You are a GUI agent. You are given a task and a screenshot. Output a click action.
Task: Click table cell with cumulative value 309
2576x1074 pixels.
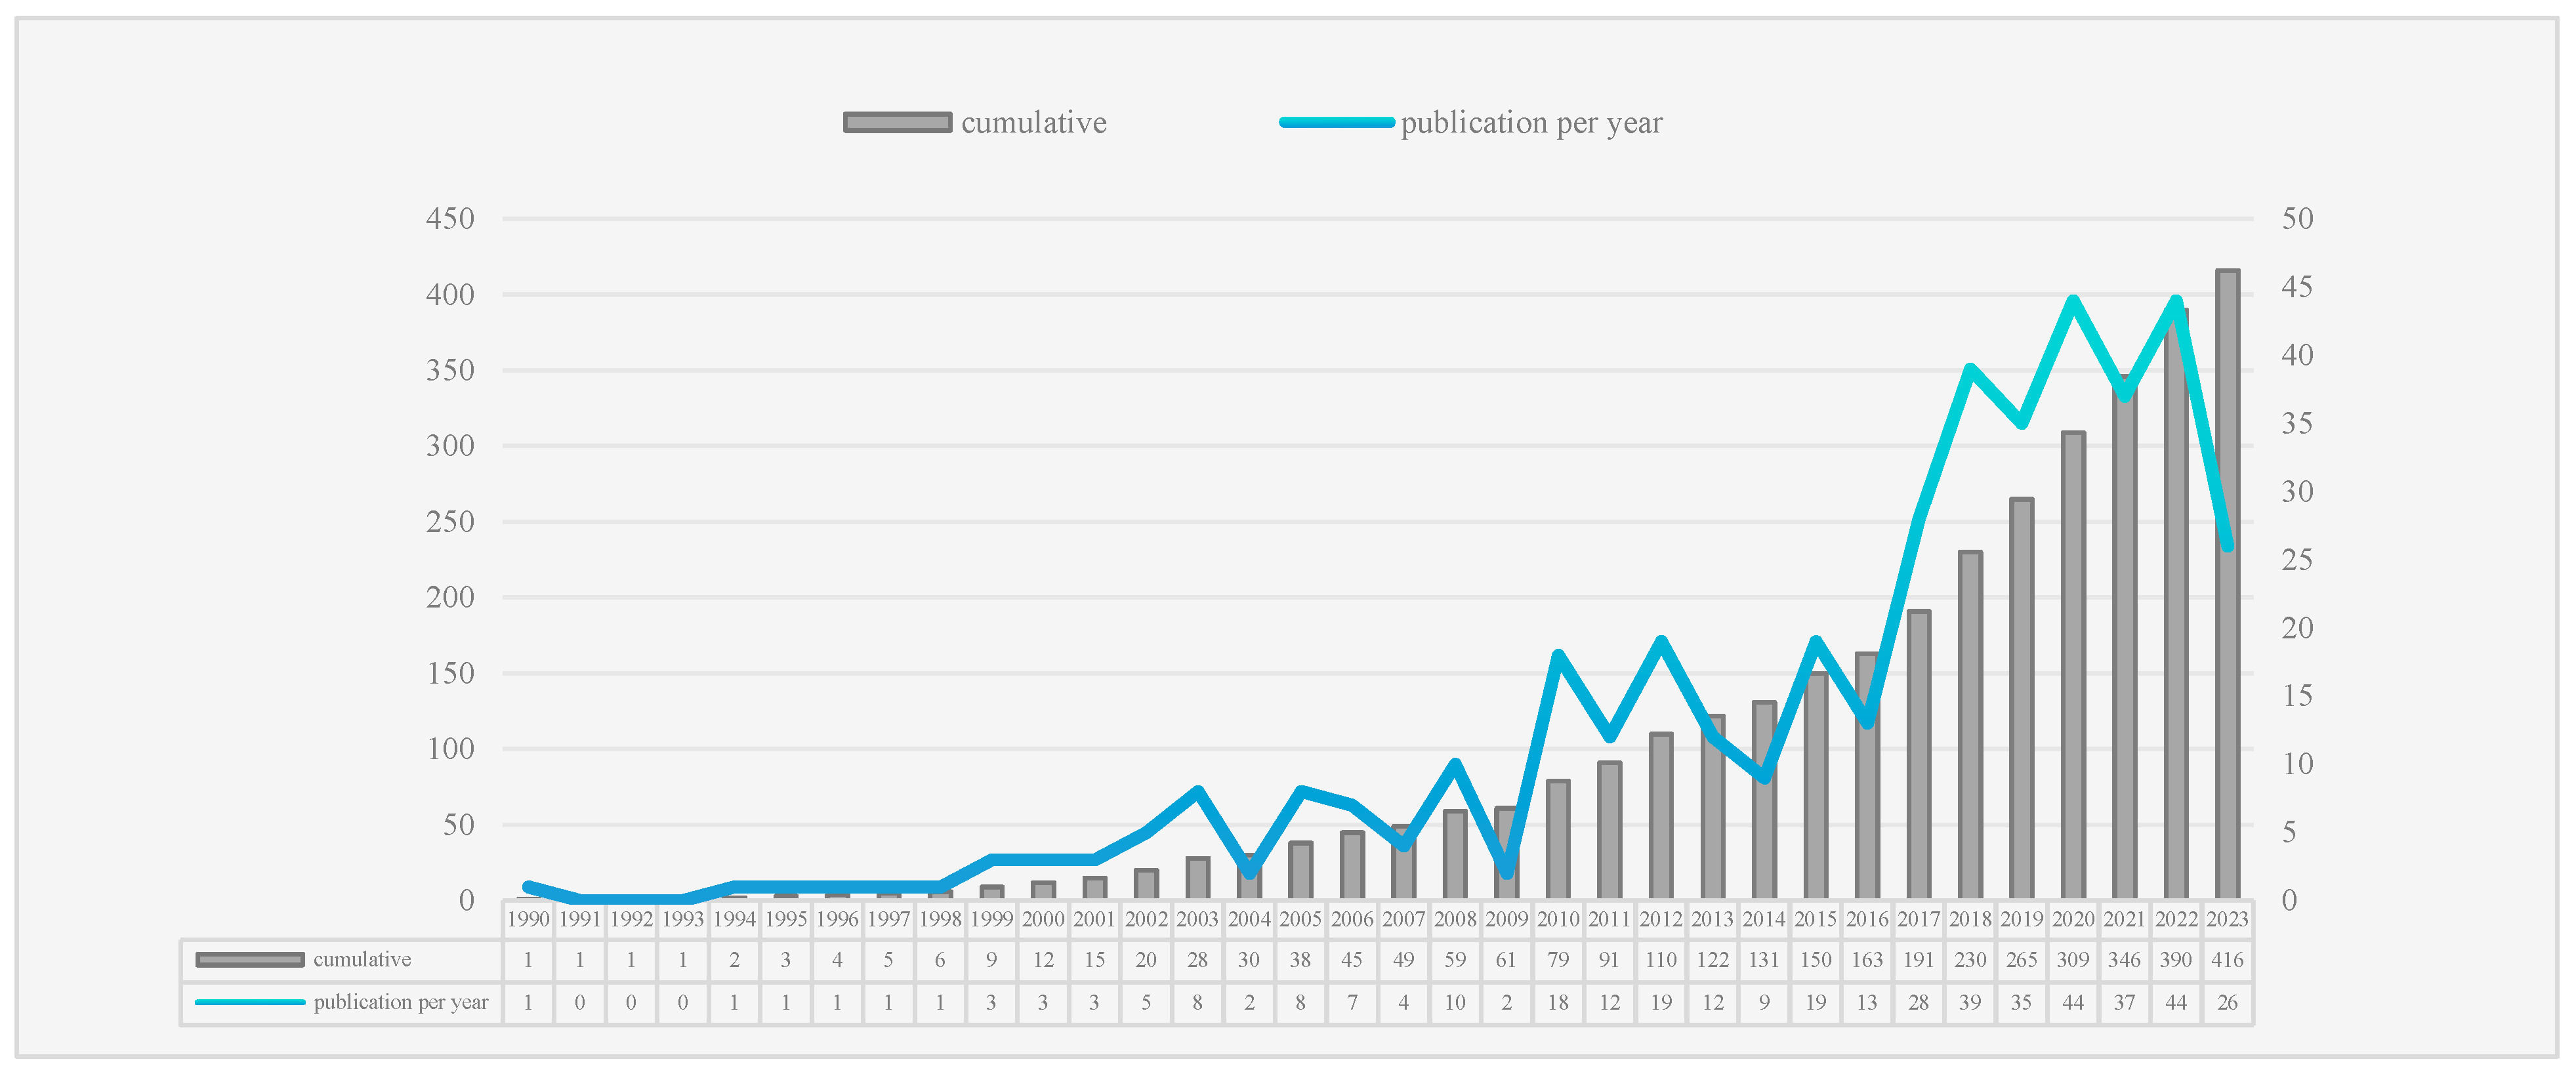[2073, 960]
